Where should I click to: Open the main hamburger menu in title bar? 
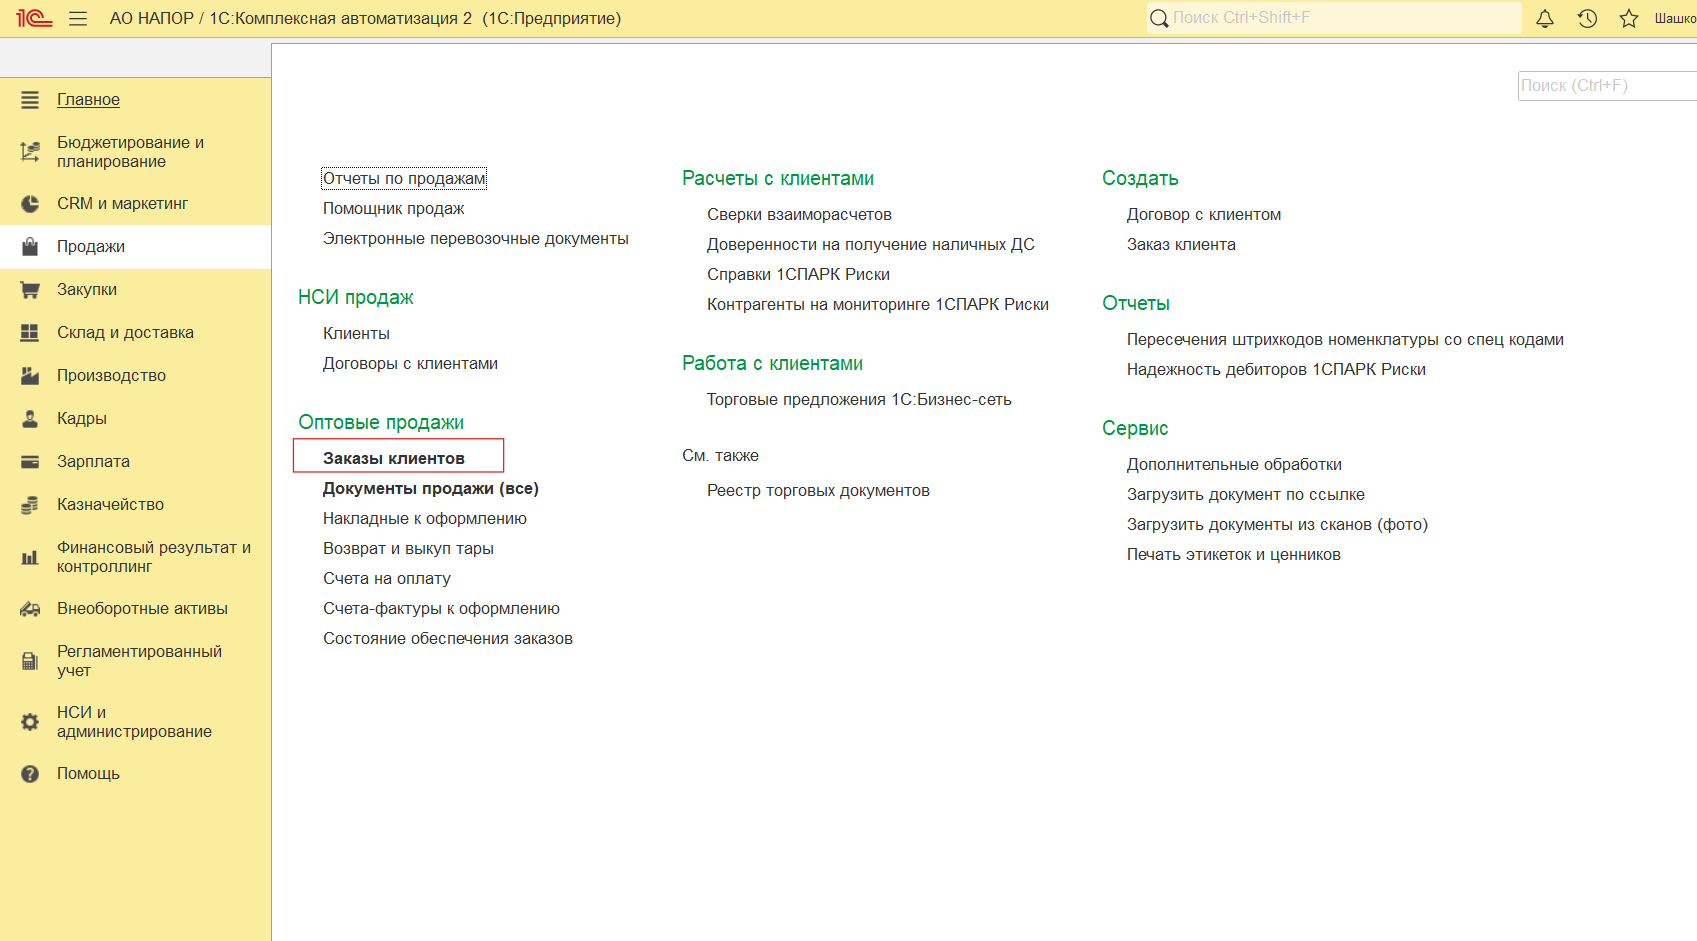78,18
